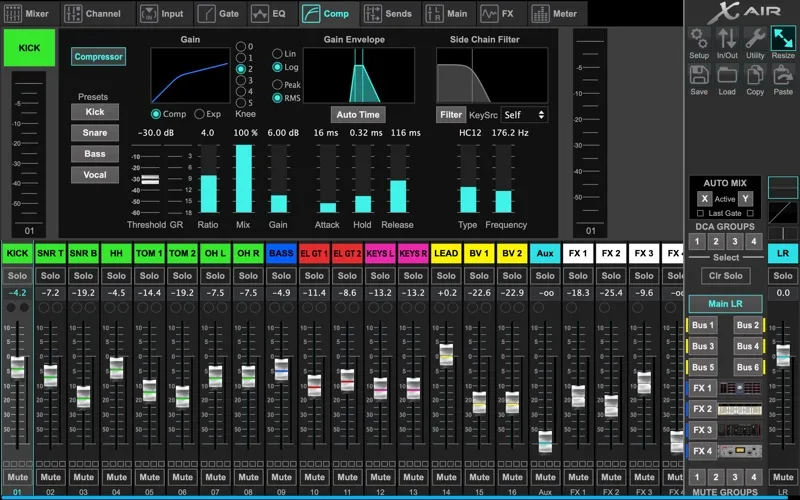Select the Main LR bus button
Image resolution: width=800 pixels, height=500 pixels.
click(725, 304)
